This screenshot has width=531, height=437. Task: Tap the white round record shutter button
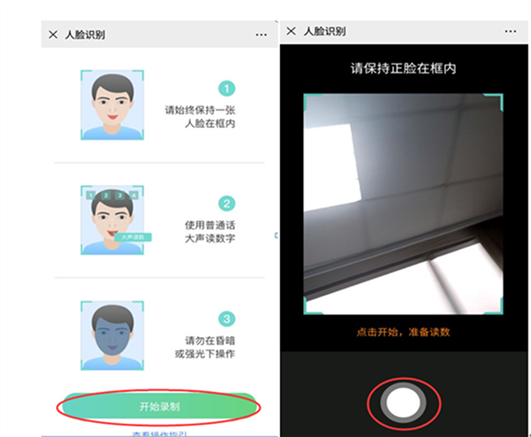403,403
